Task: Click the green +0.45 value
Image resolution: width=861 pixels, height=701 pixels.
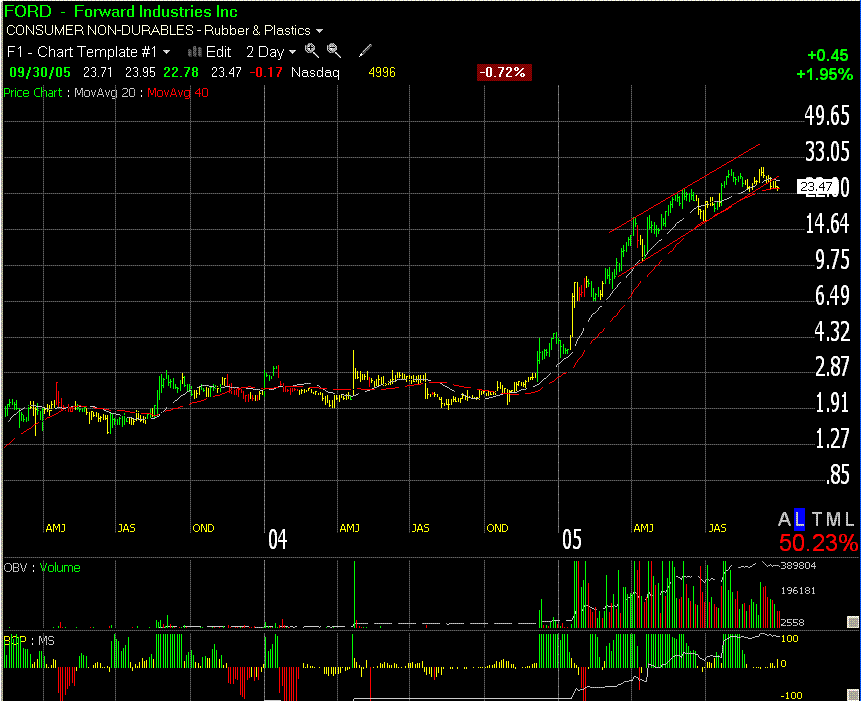Action: pos(828,55)
